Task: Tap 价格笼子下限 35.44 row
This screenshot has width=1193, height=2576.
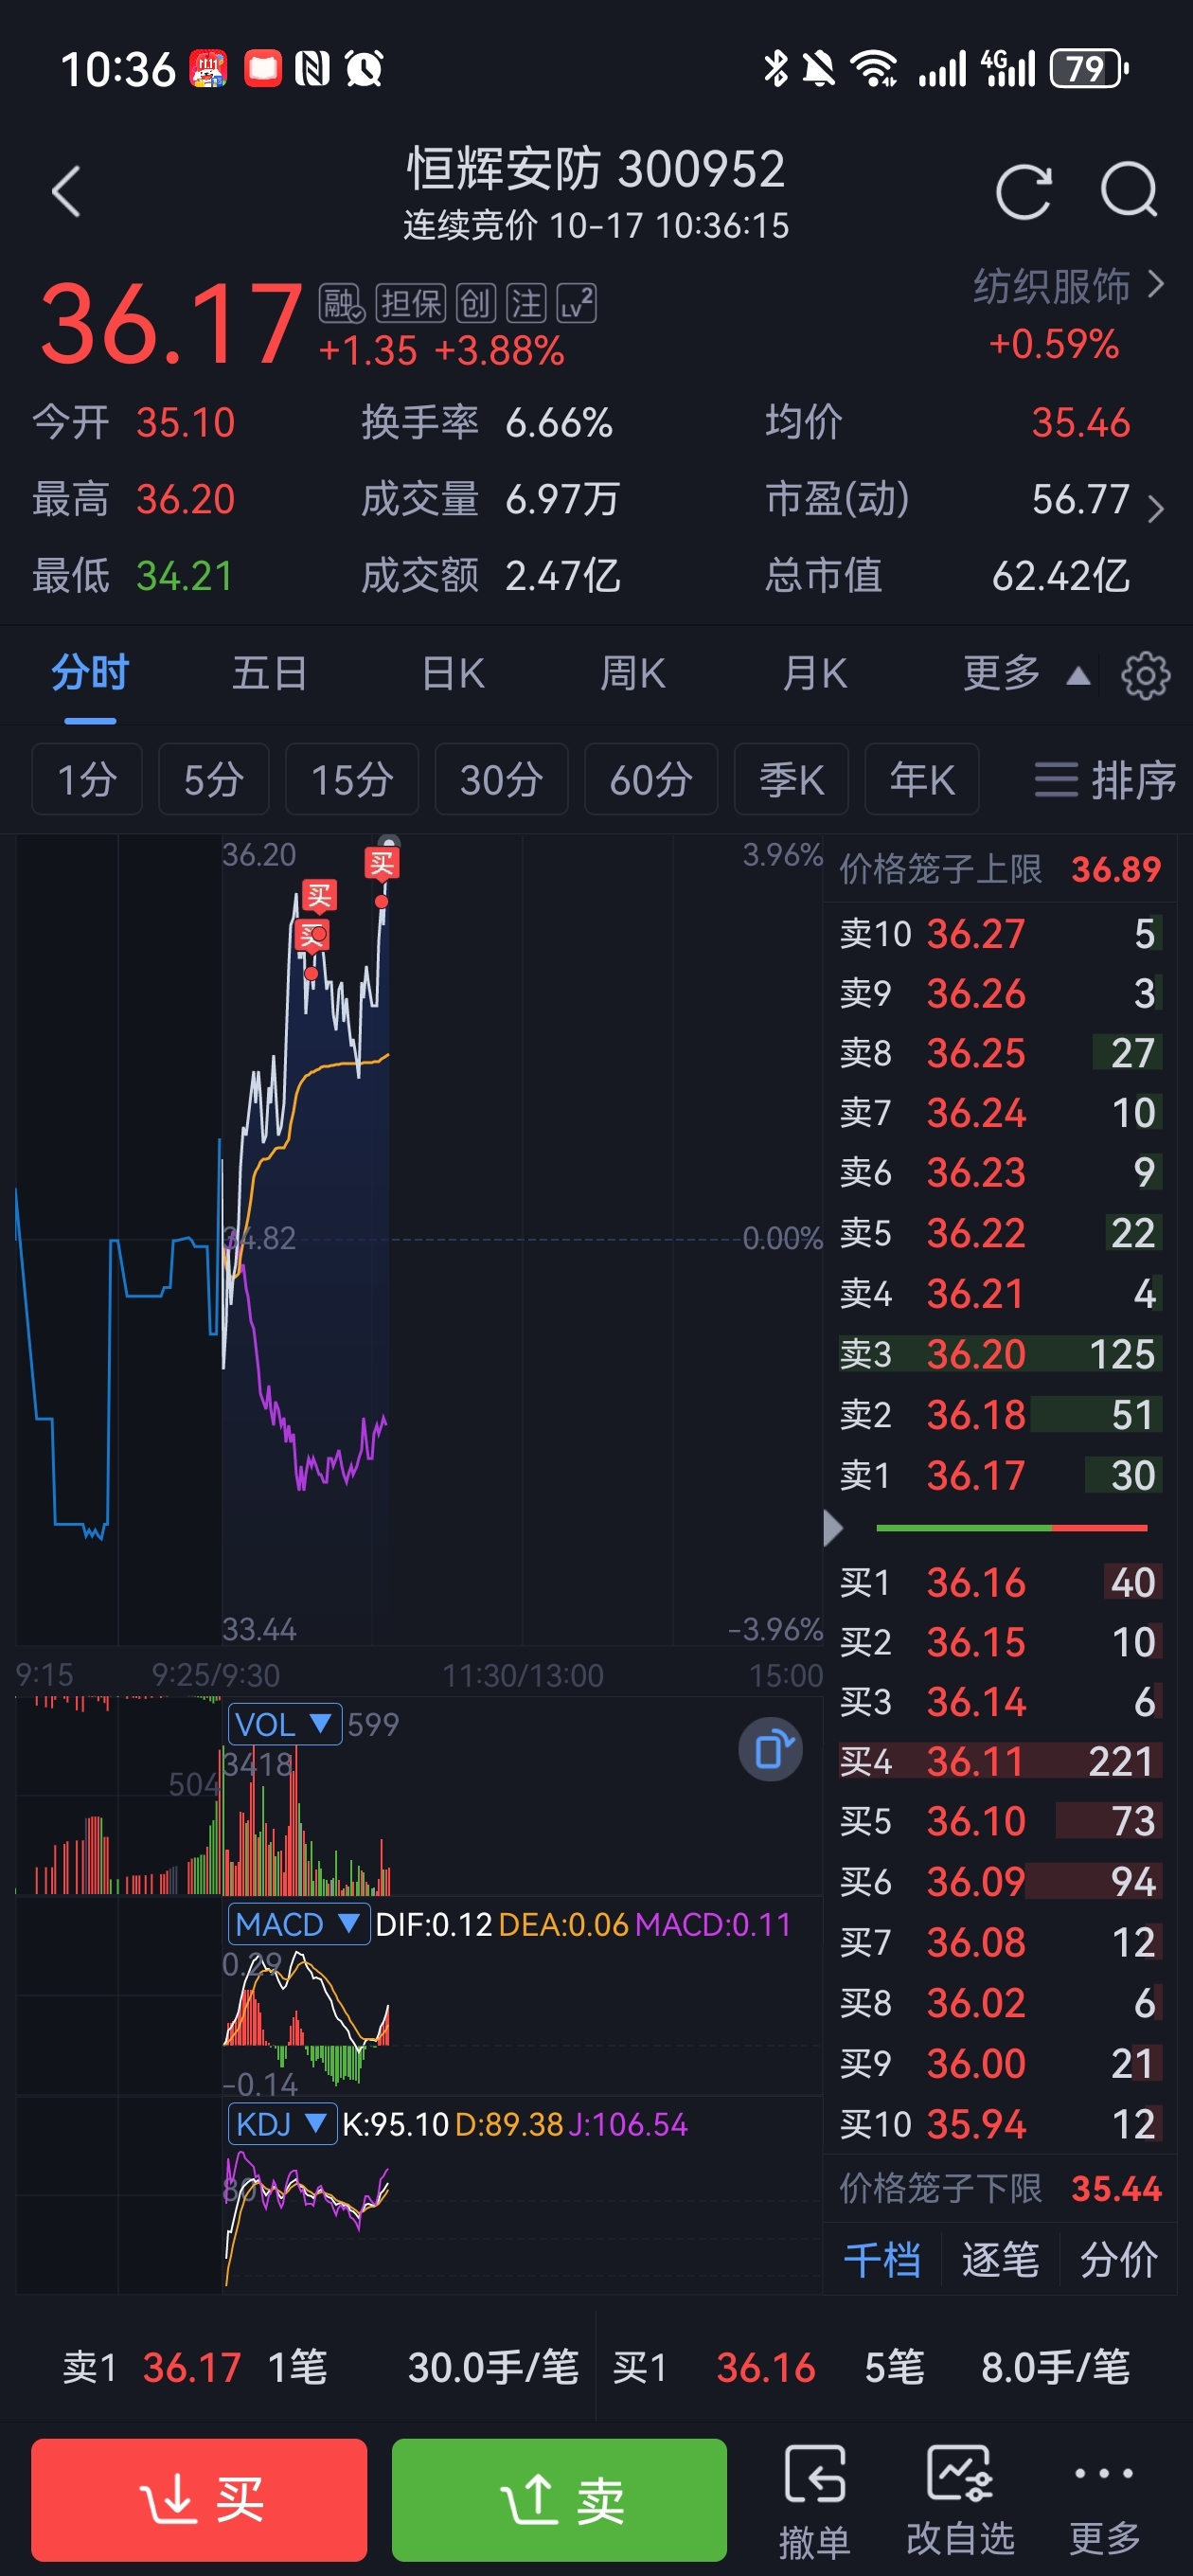Action: 1000,2189
